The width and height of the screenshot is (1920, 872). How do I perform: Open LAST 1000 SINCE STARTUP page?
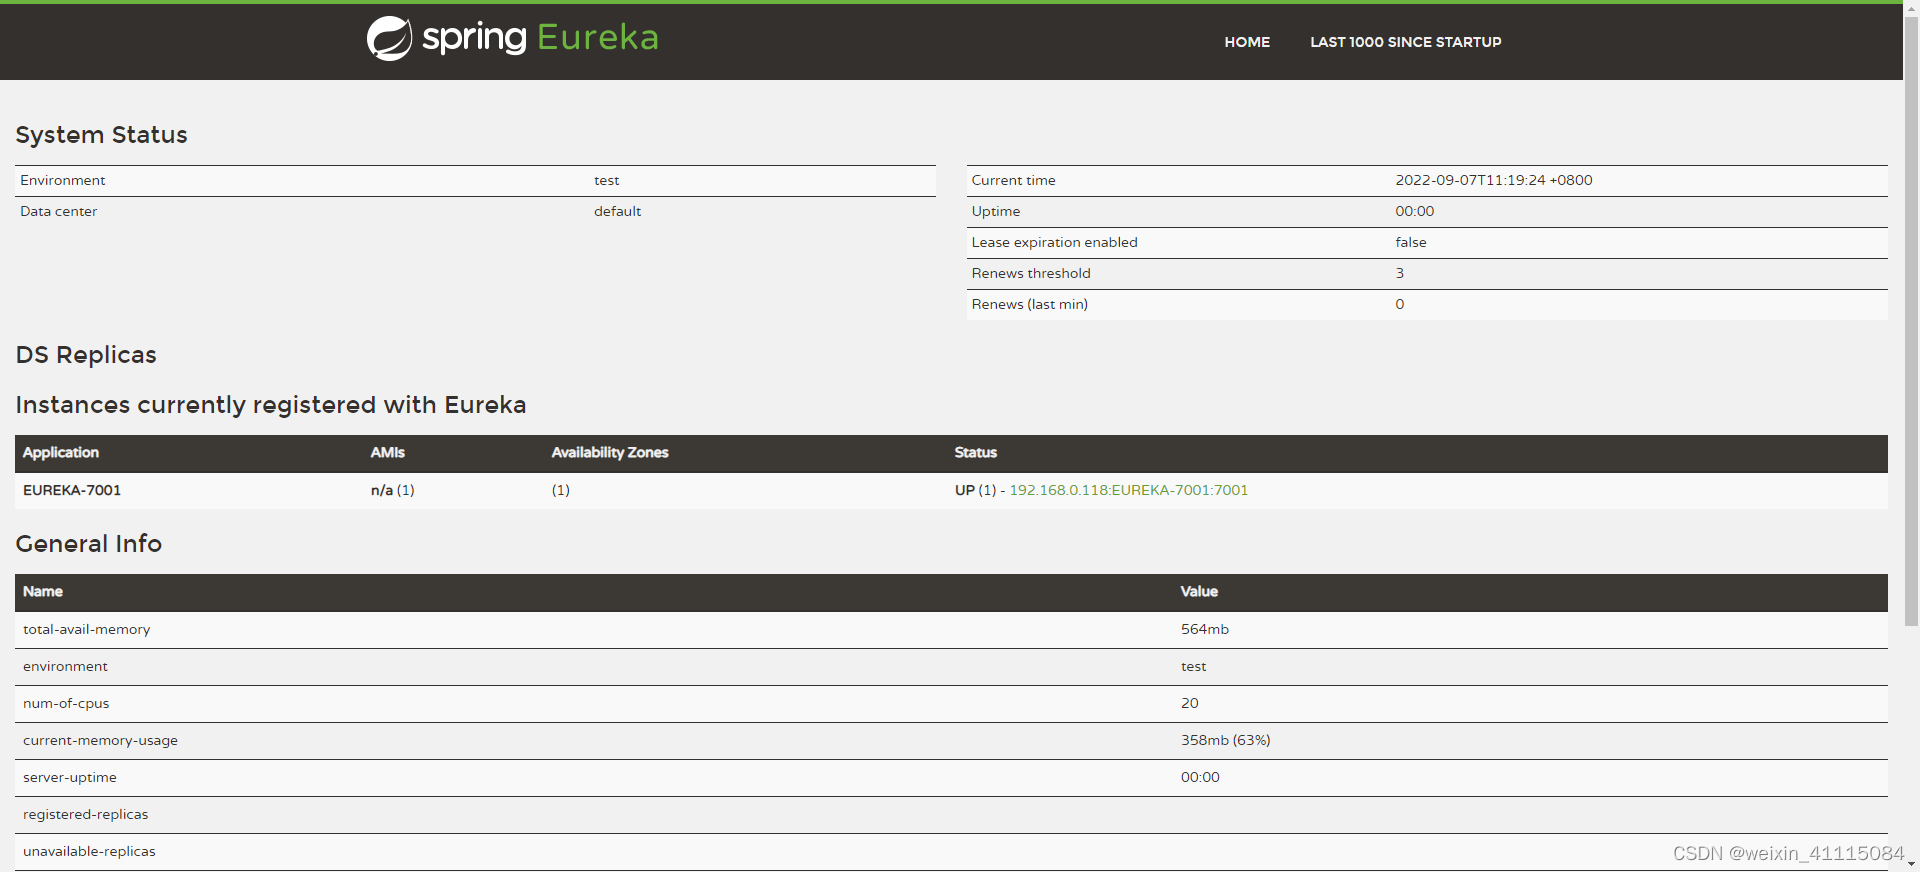click(1405, 42)
